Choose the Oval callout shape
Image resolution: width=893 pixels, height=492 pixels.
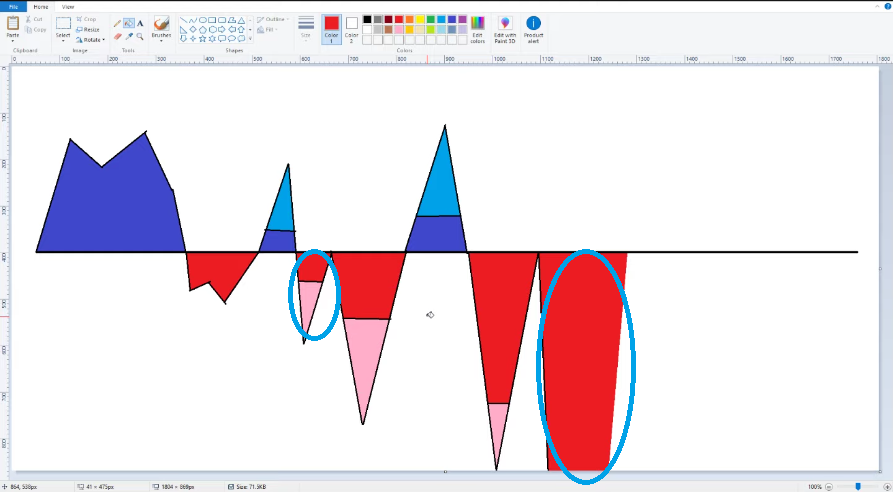click(x=231, y=38)
